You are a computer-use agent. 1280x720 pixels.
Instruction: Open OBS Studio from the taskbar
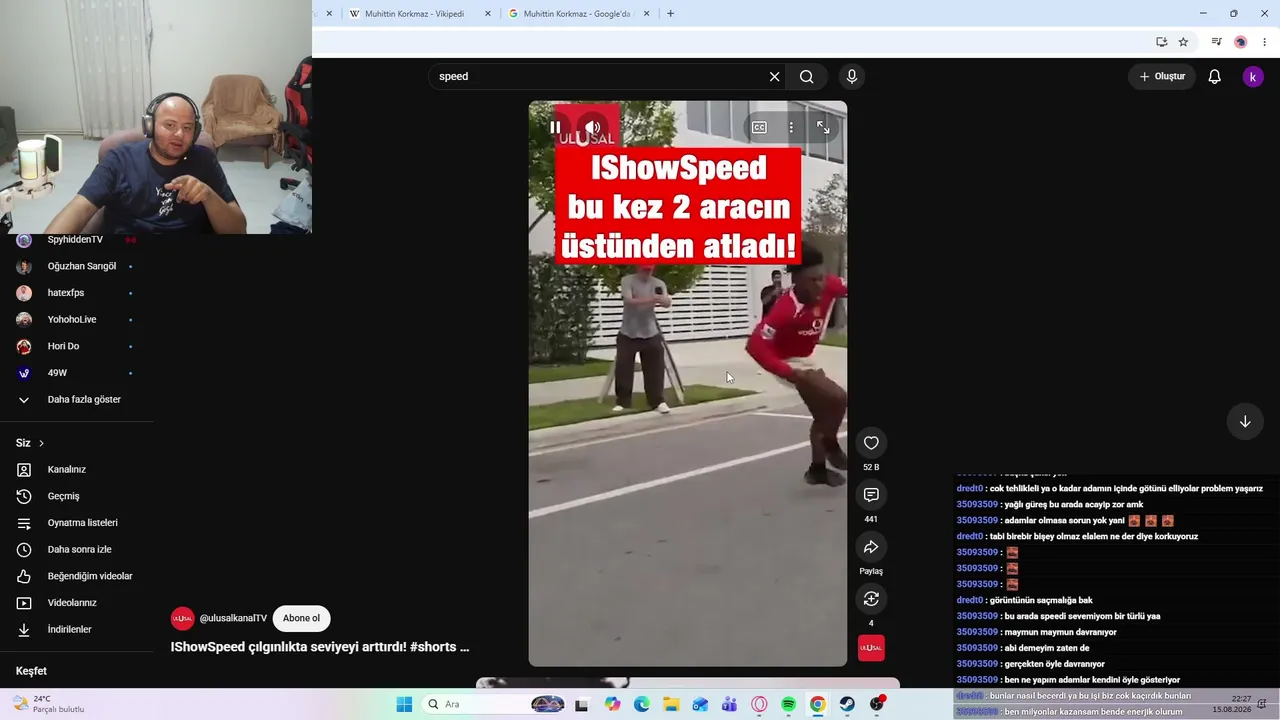[877, 704]
